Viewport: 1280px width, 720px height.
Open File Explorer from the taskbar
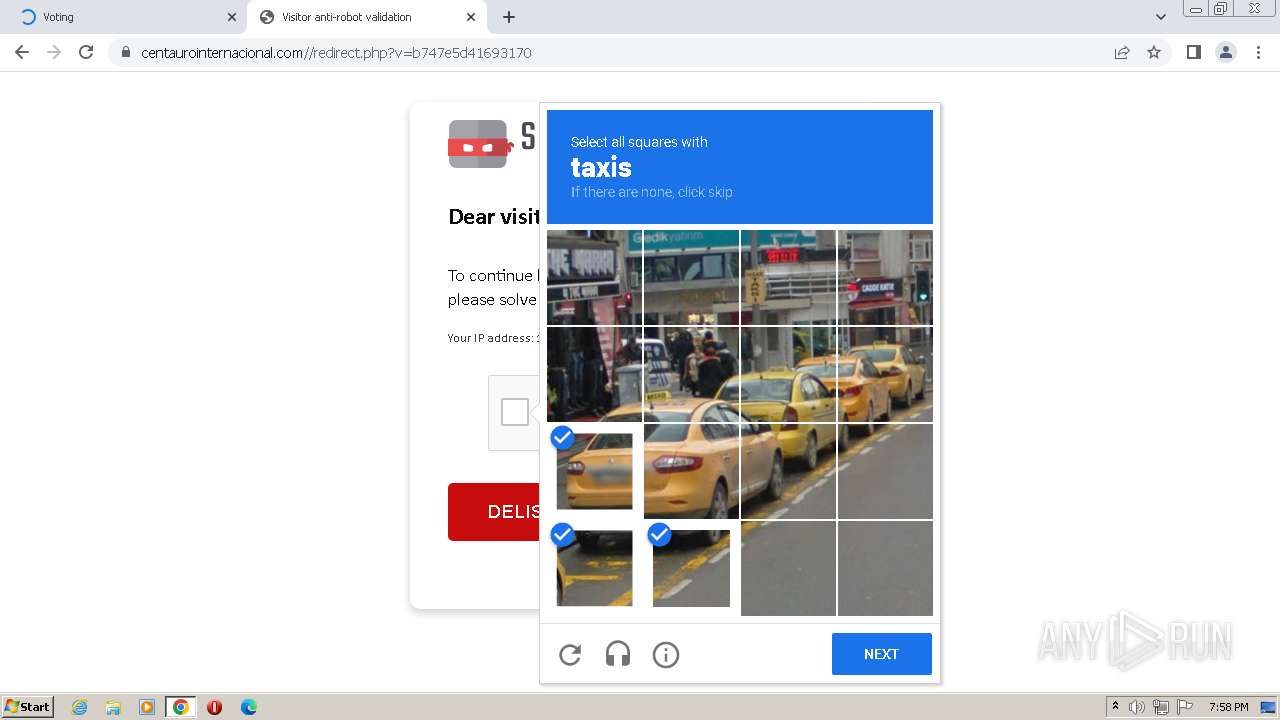click(113, 707)
